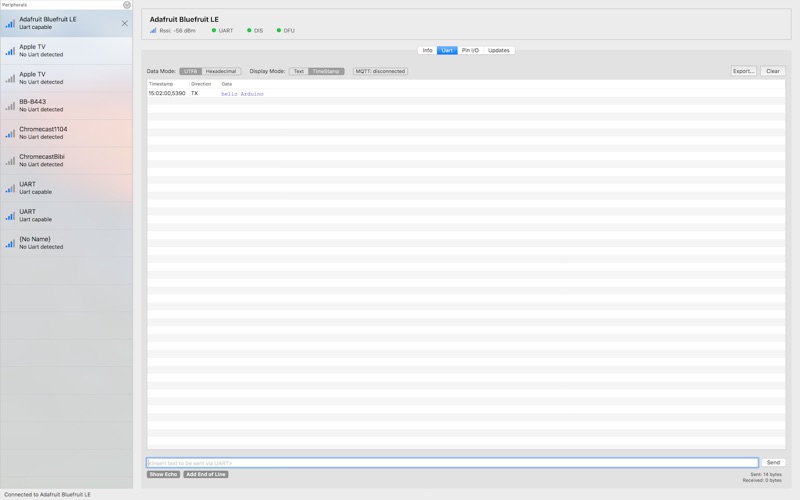Click signal icon of ChromecastBibi peripheral
This screenshot has width=800, height=500.
(10, 161)
